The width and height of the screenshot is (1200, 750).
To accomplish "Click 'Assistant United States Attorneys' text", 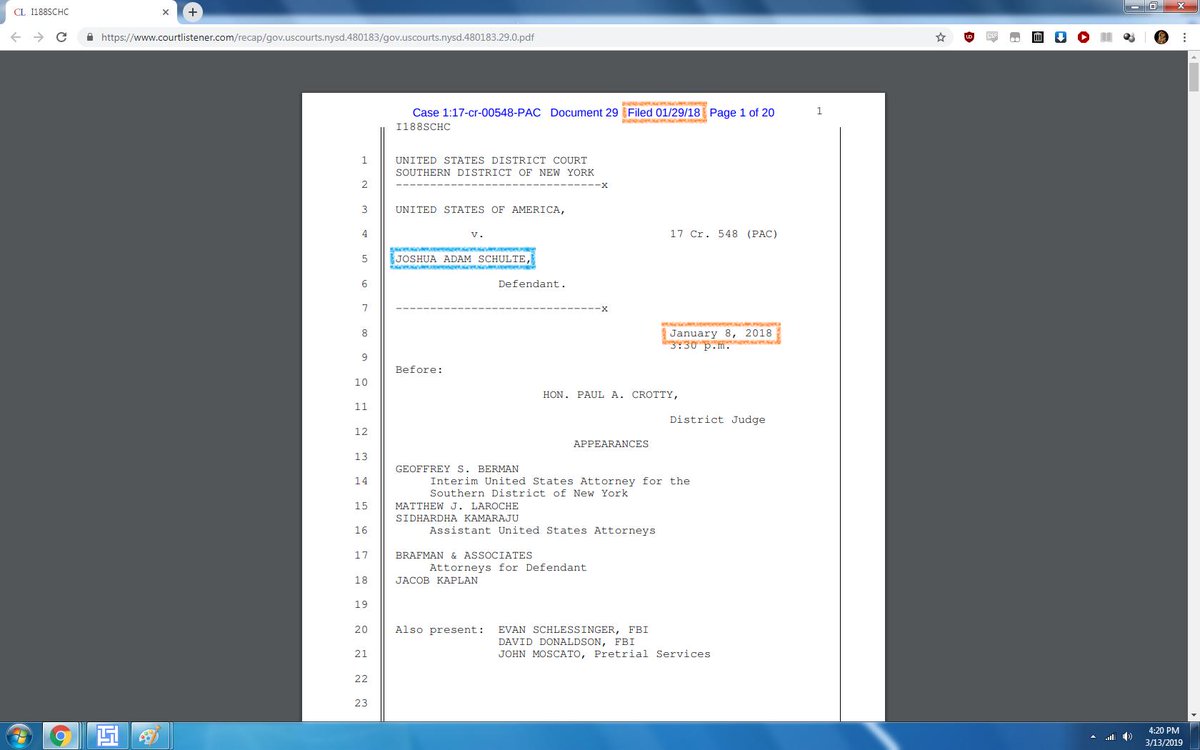I will coord(543,530).
